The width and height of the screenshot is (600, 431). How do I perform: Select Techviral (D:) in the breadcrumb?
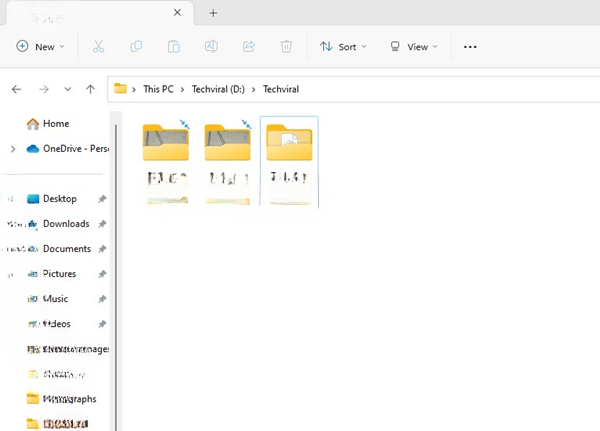pyautogui.click(x=218, y=89)
